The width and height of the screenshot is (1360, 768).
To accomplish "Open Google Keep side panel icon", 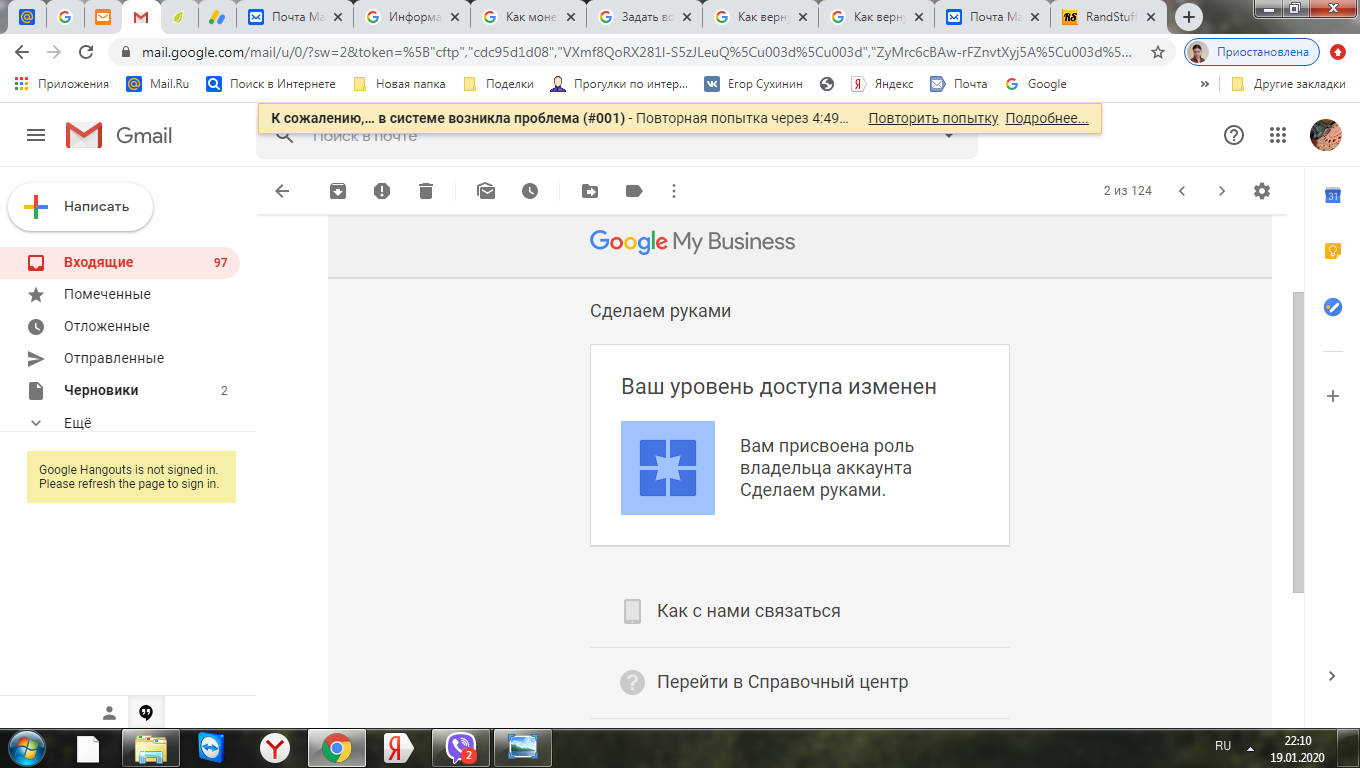I will click(x=1332, y=252).
